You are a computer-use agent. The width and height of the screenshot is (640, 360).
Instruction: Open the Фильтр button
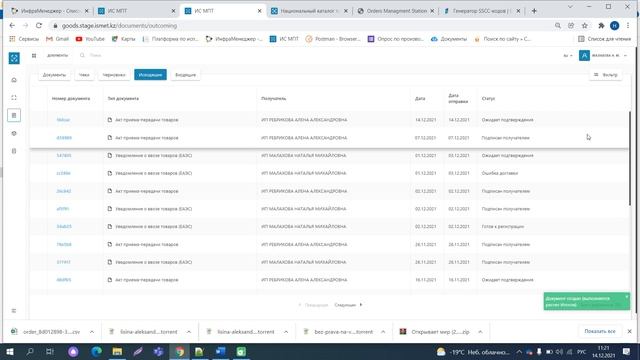point(606,75)
